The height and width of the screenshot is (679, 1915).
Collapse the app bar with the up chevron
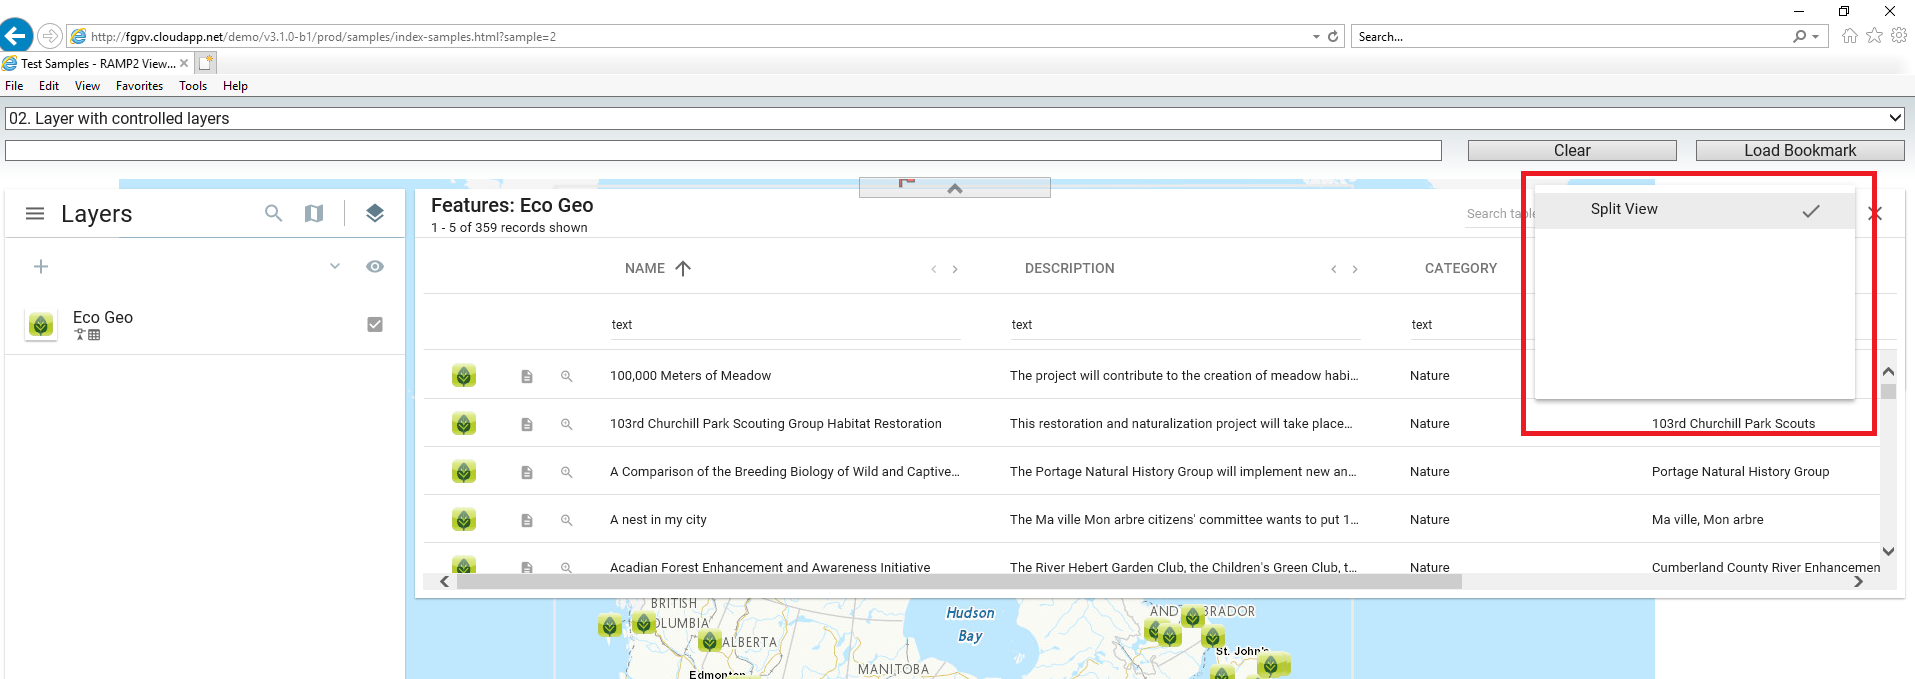click(x=955, y=188)
